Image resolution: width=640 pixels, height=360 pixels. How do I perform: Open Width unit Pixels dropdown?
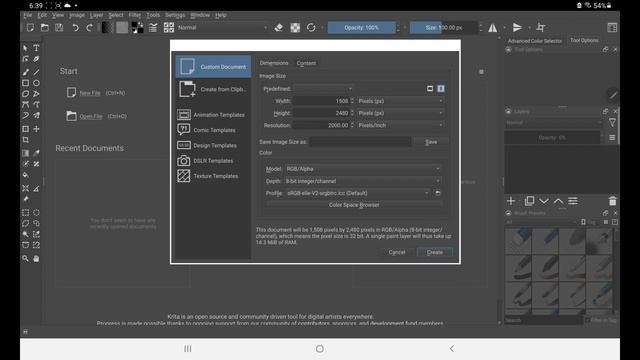(400, 101)
